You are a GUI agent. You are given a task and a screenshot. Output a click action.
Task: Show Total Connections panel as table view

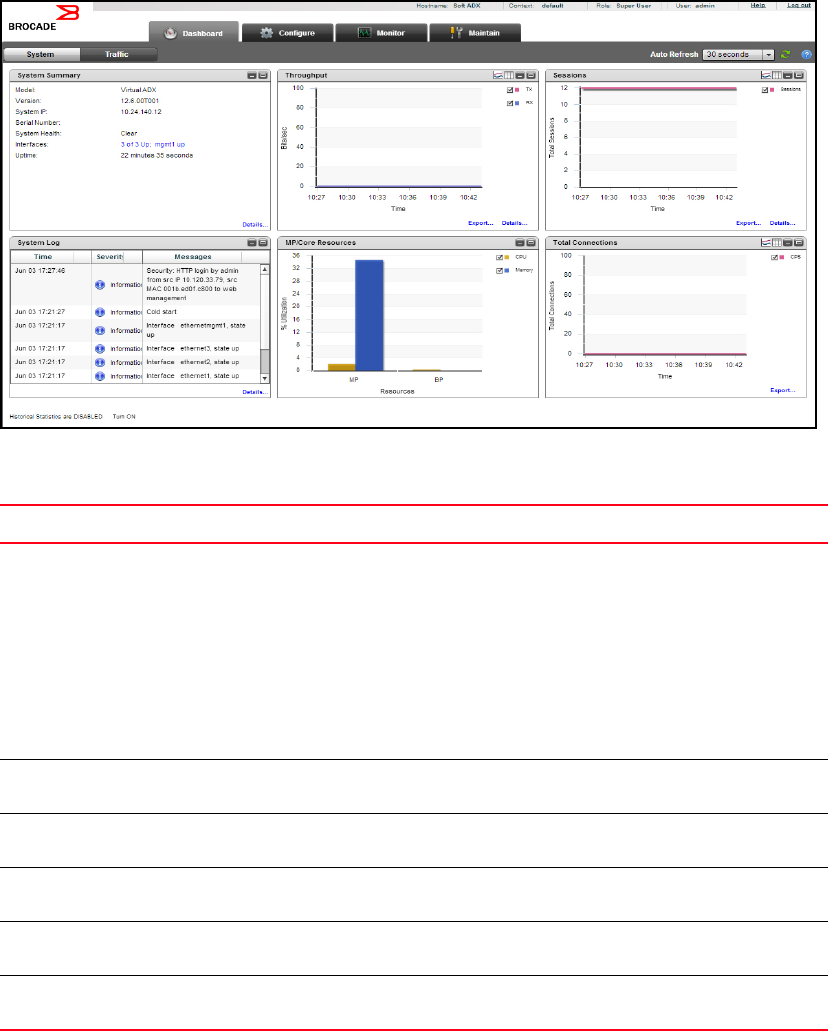[776, 243]
